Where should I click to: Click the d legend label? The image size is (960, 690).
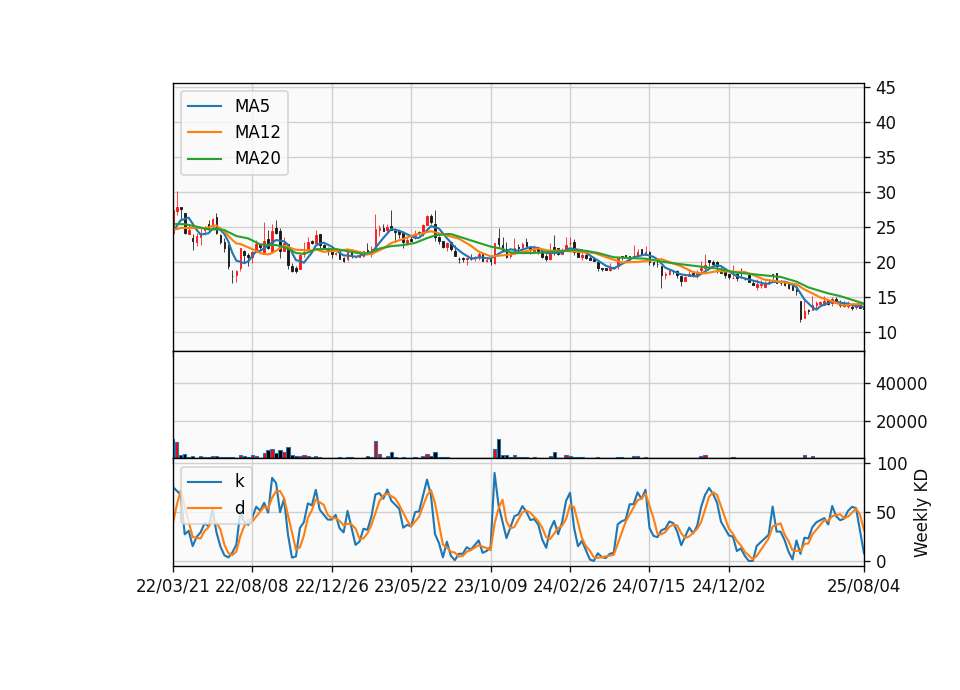tap(239, 508)
